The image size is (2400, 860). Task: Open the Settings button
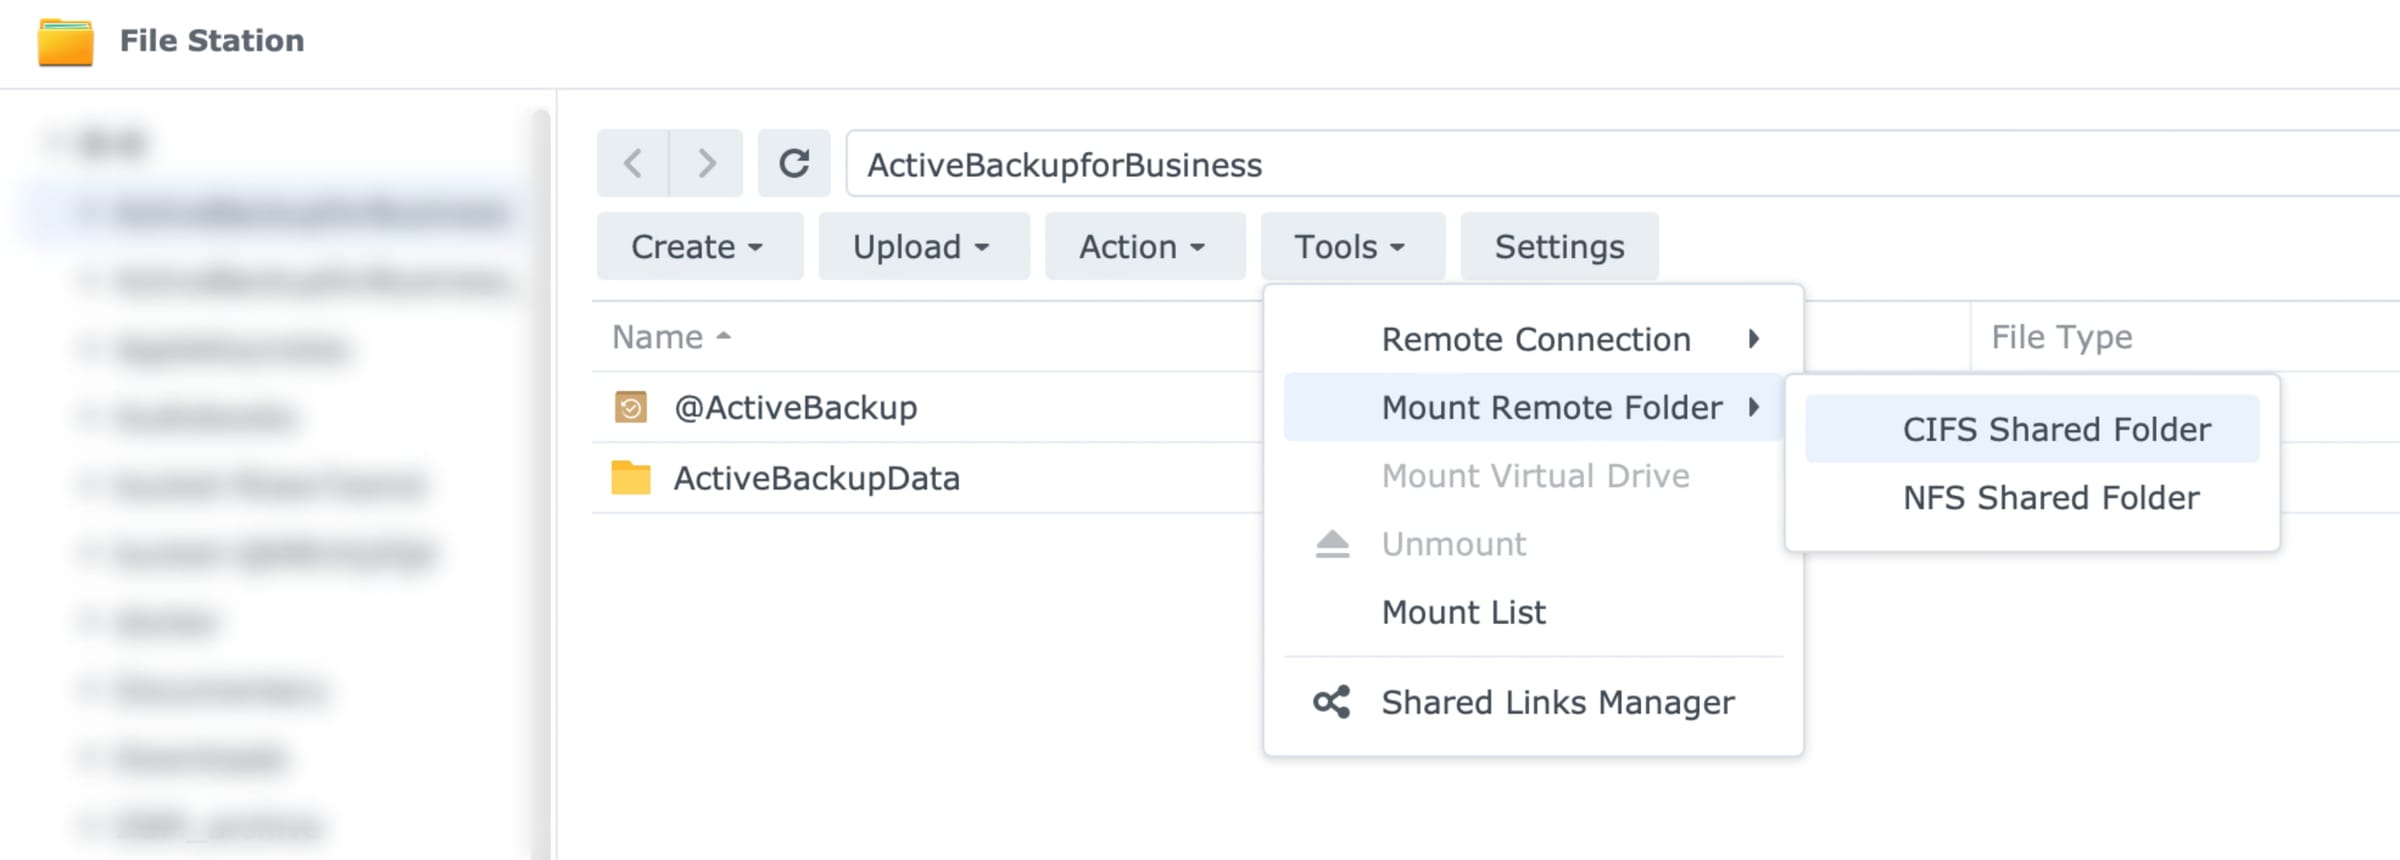(x=1559, y=247)
